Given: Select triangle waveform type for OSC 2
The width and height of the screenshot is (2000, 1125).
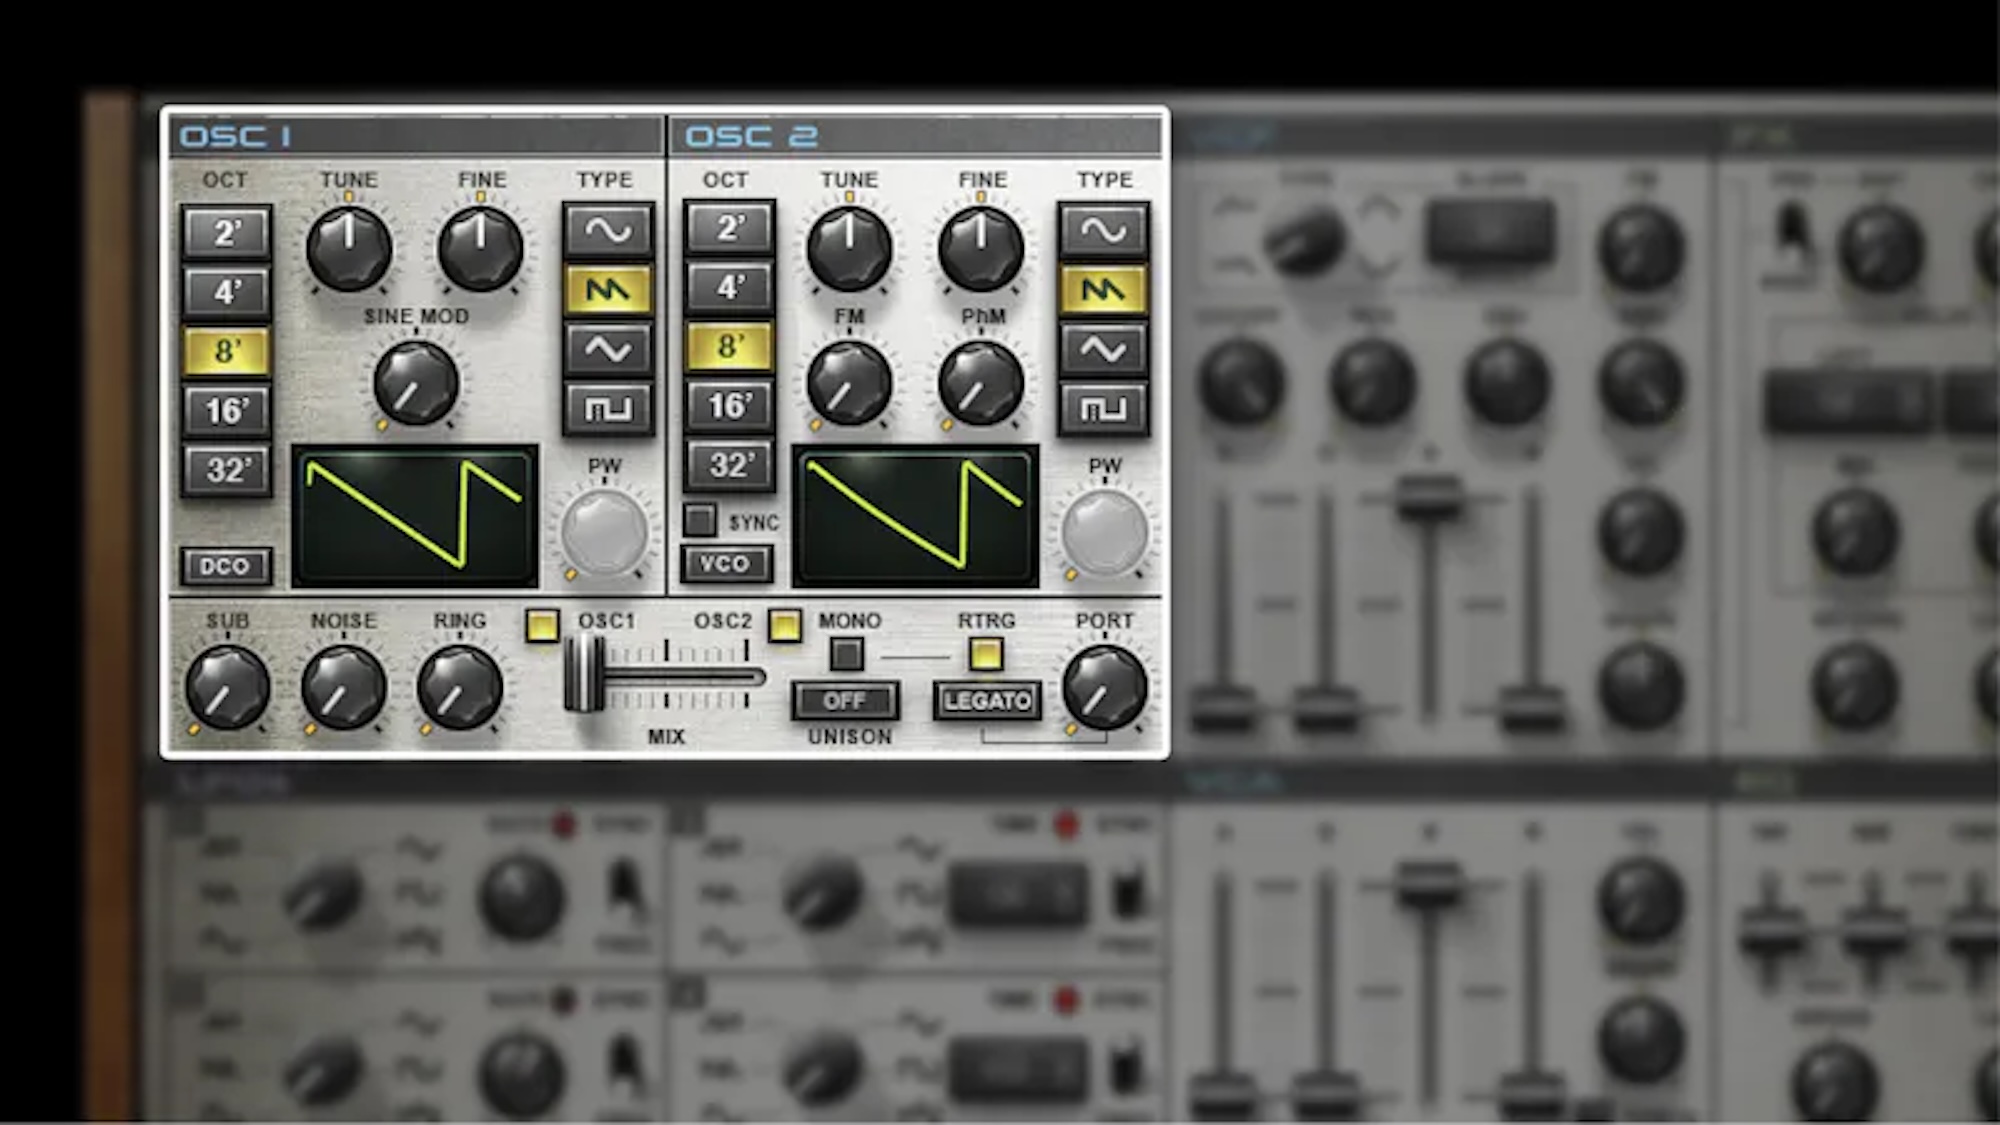Looking at the screenshot, I should 1103,349.
